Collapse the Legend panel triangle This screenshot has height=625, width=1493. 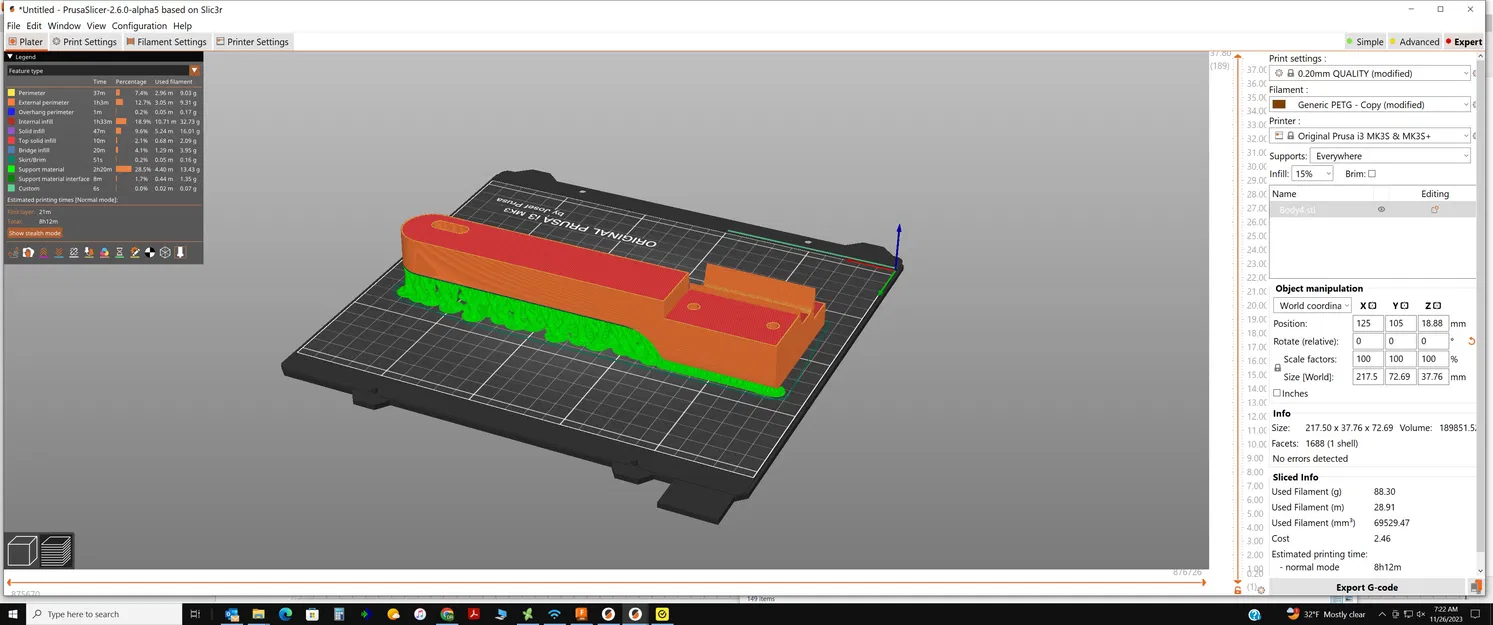coord(10,57)
